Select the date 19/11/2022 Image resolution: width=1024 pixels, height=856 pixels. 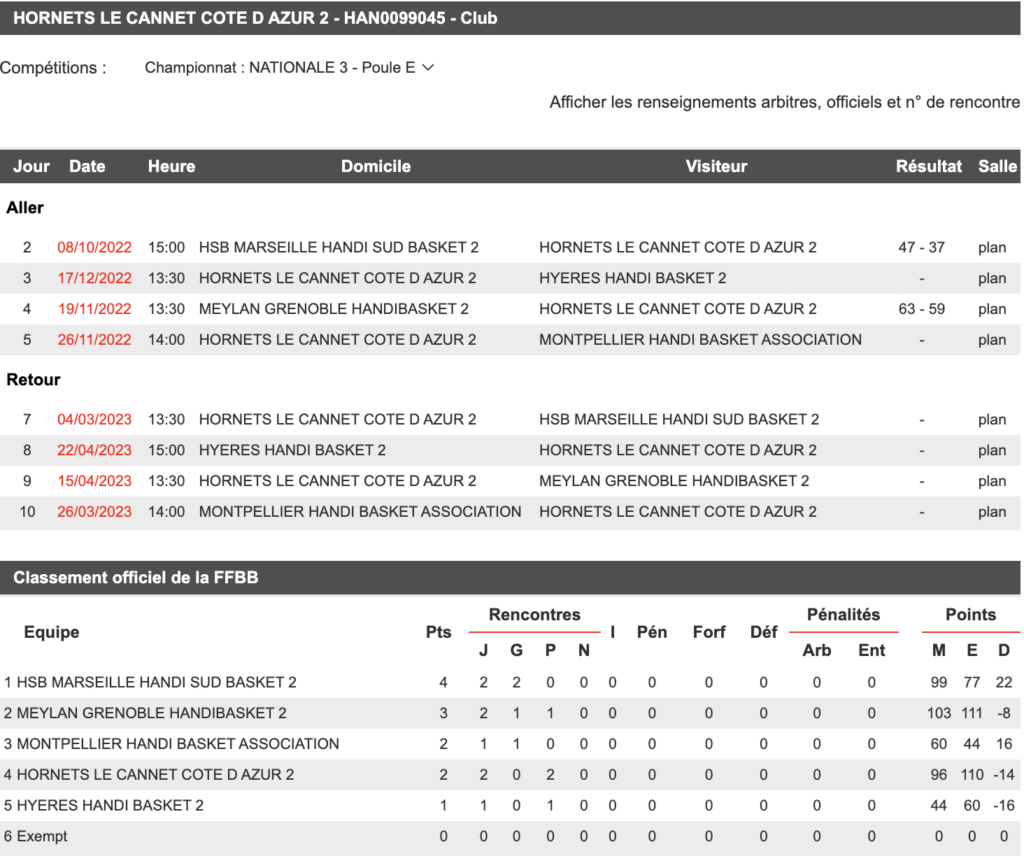(x=95, y=309)
